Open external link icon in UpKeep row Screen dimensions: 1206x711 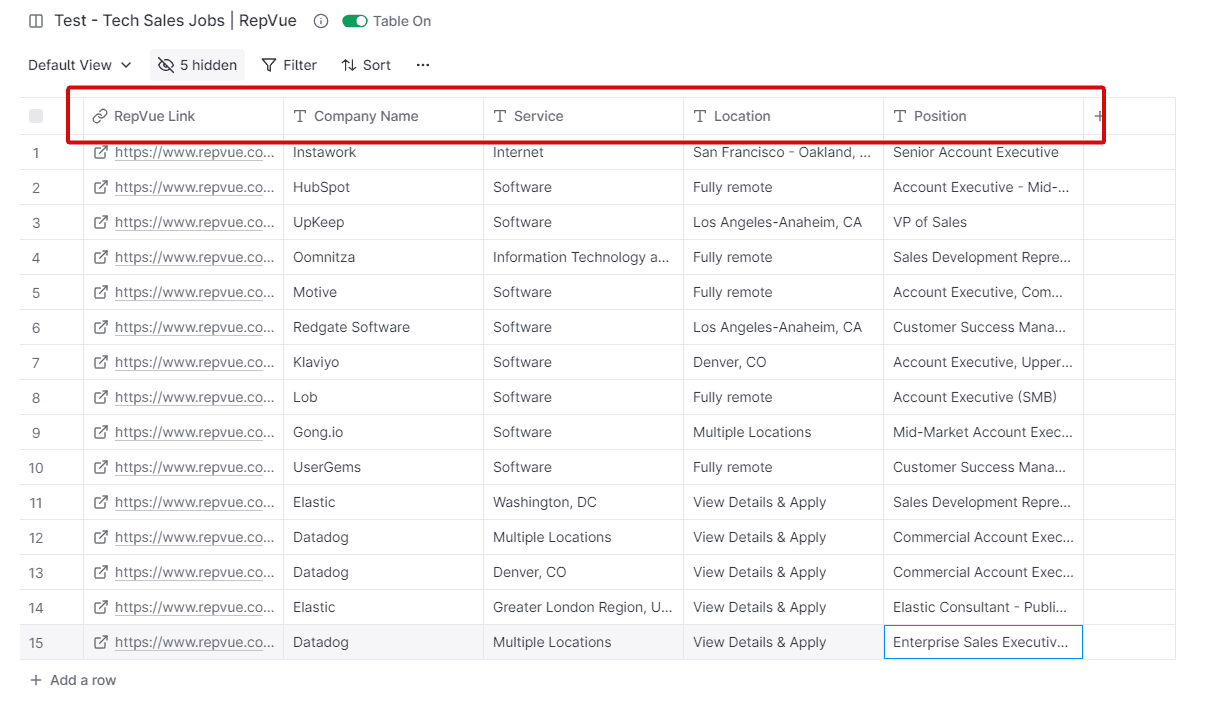tap(101, 222)
